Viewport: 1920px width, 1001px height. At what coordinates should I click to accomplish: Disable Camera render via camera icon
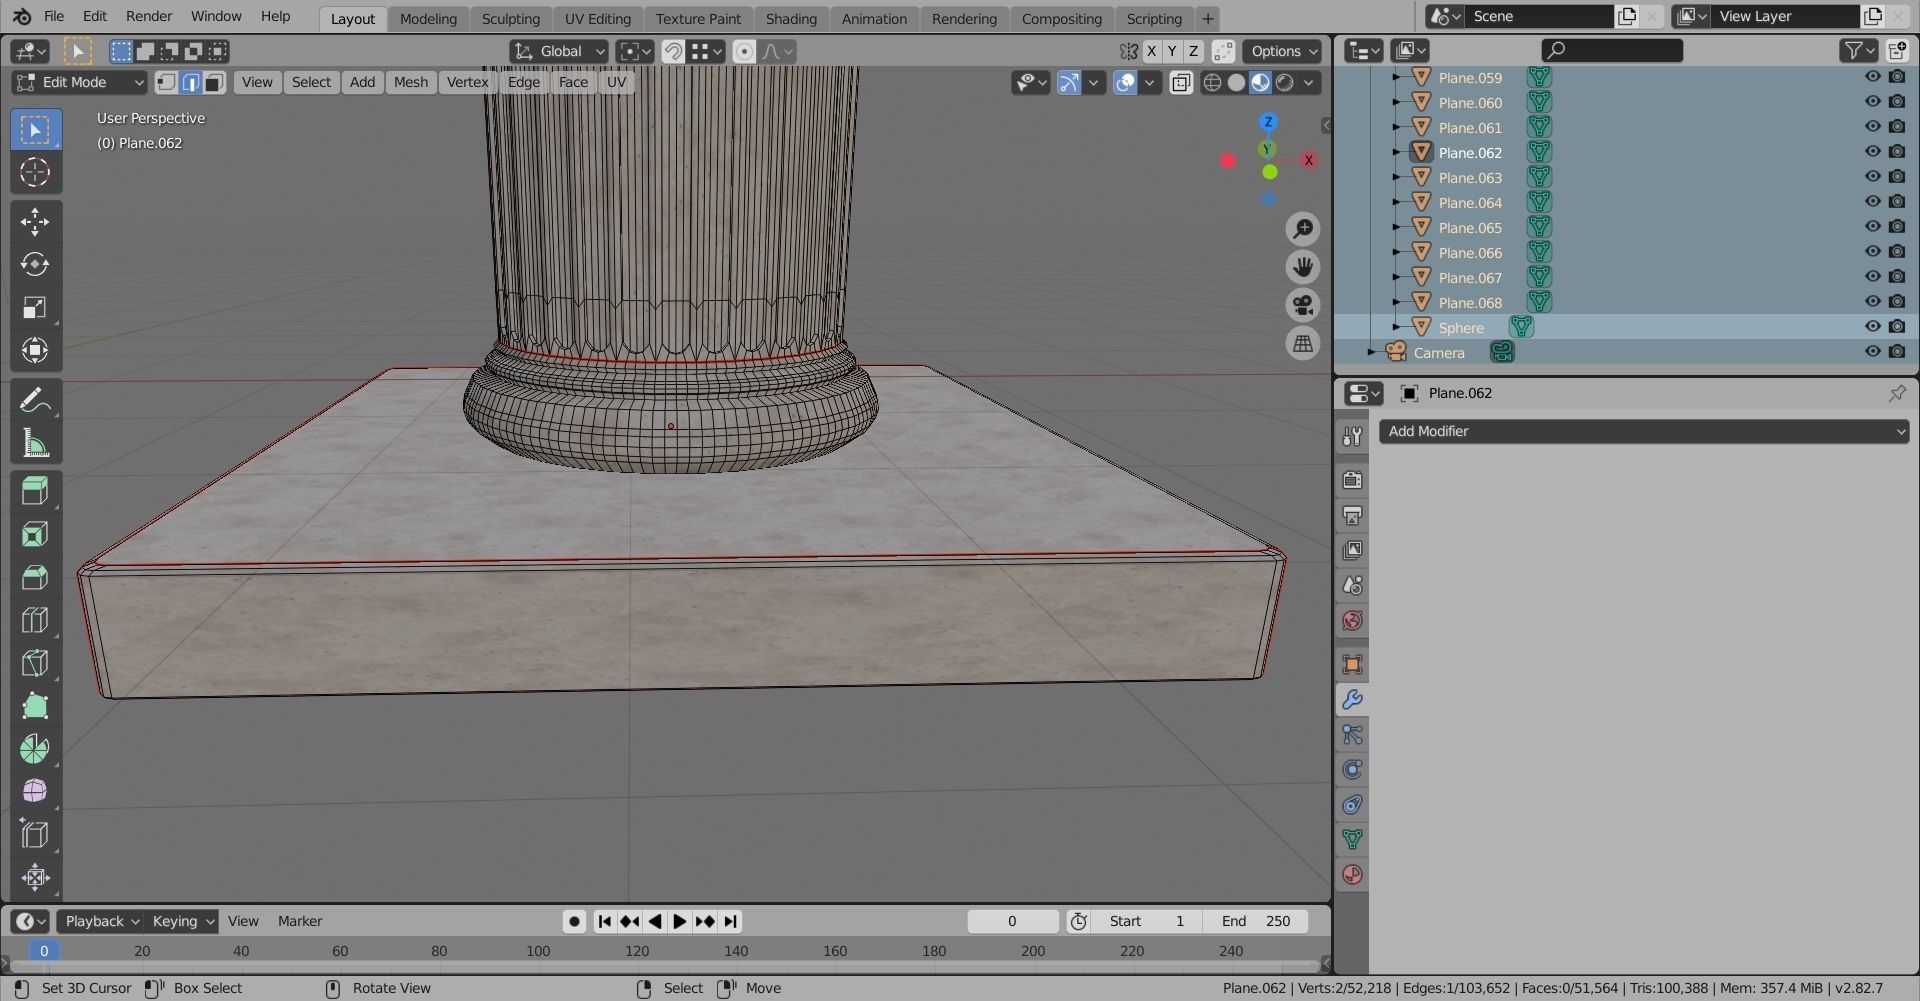(1897, 352)
